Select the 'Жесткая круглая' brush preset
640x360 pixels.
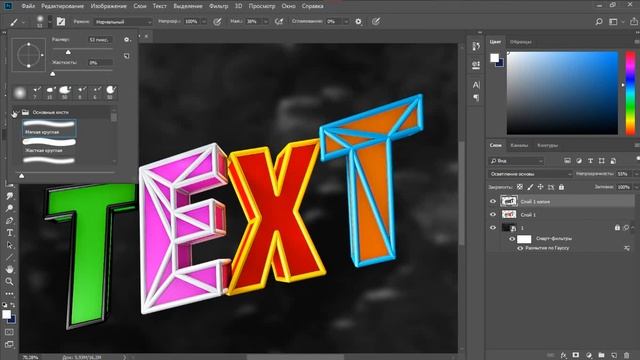pos(49,146)
